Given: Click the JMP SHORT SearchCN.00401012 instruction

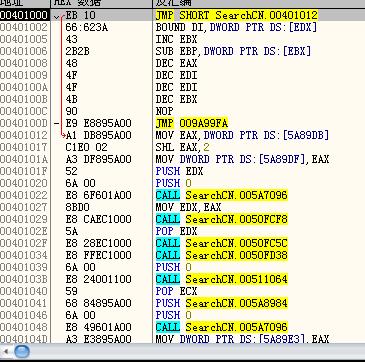Looking at the screenshot, I should (x=236, y=15).
